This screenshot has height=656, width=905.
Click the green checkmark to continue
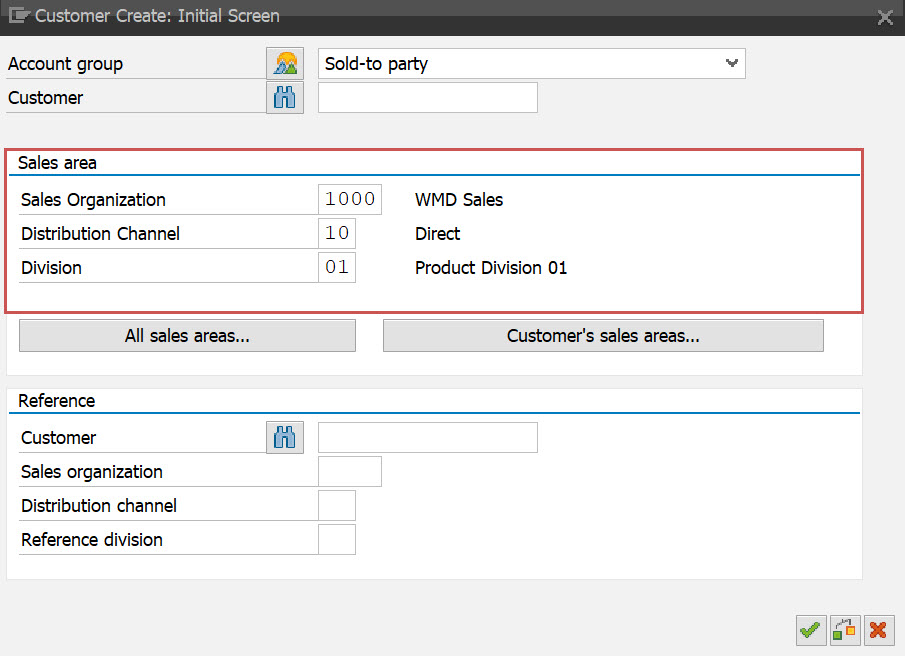(810, 630)
